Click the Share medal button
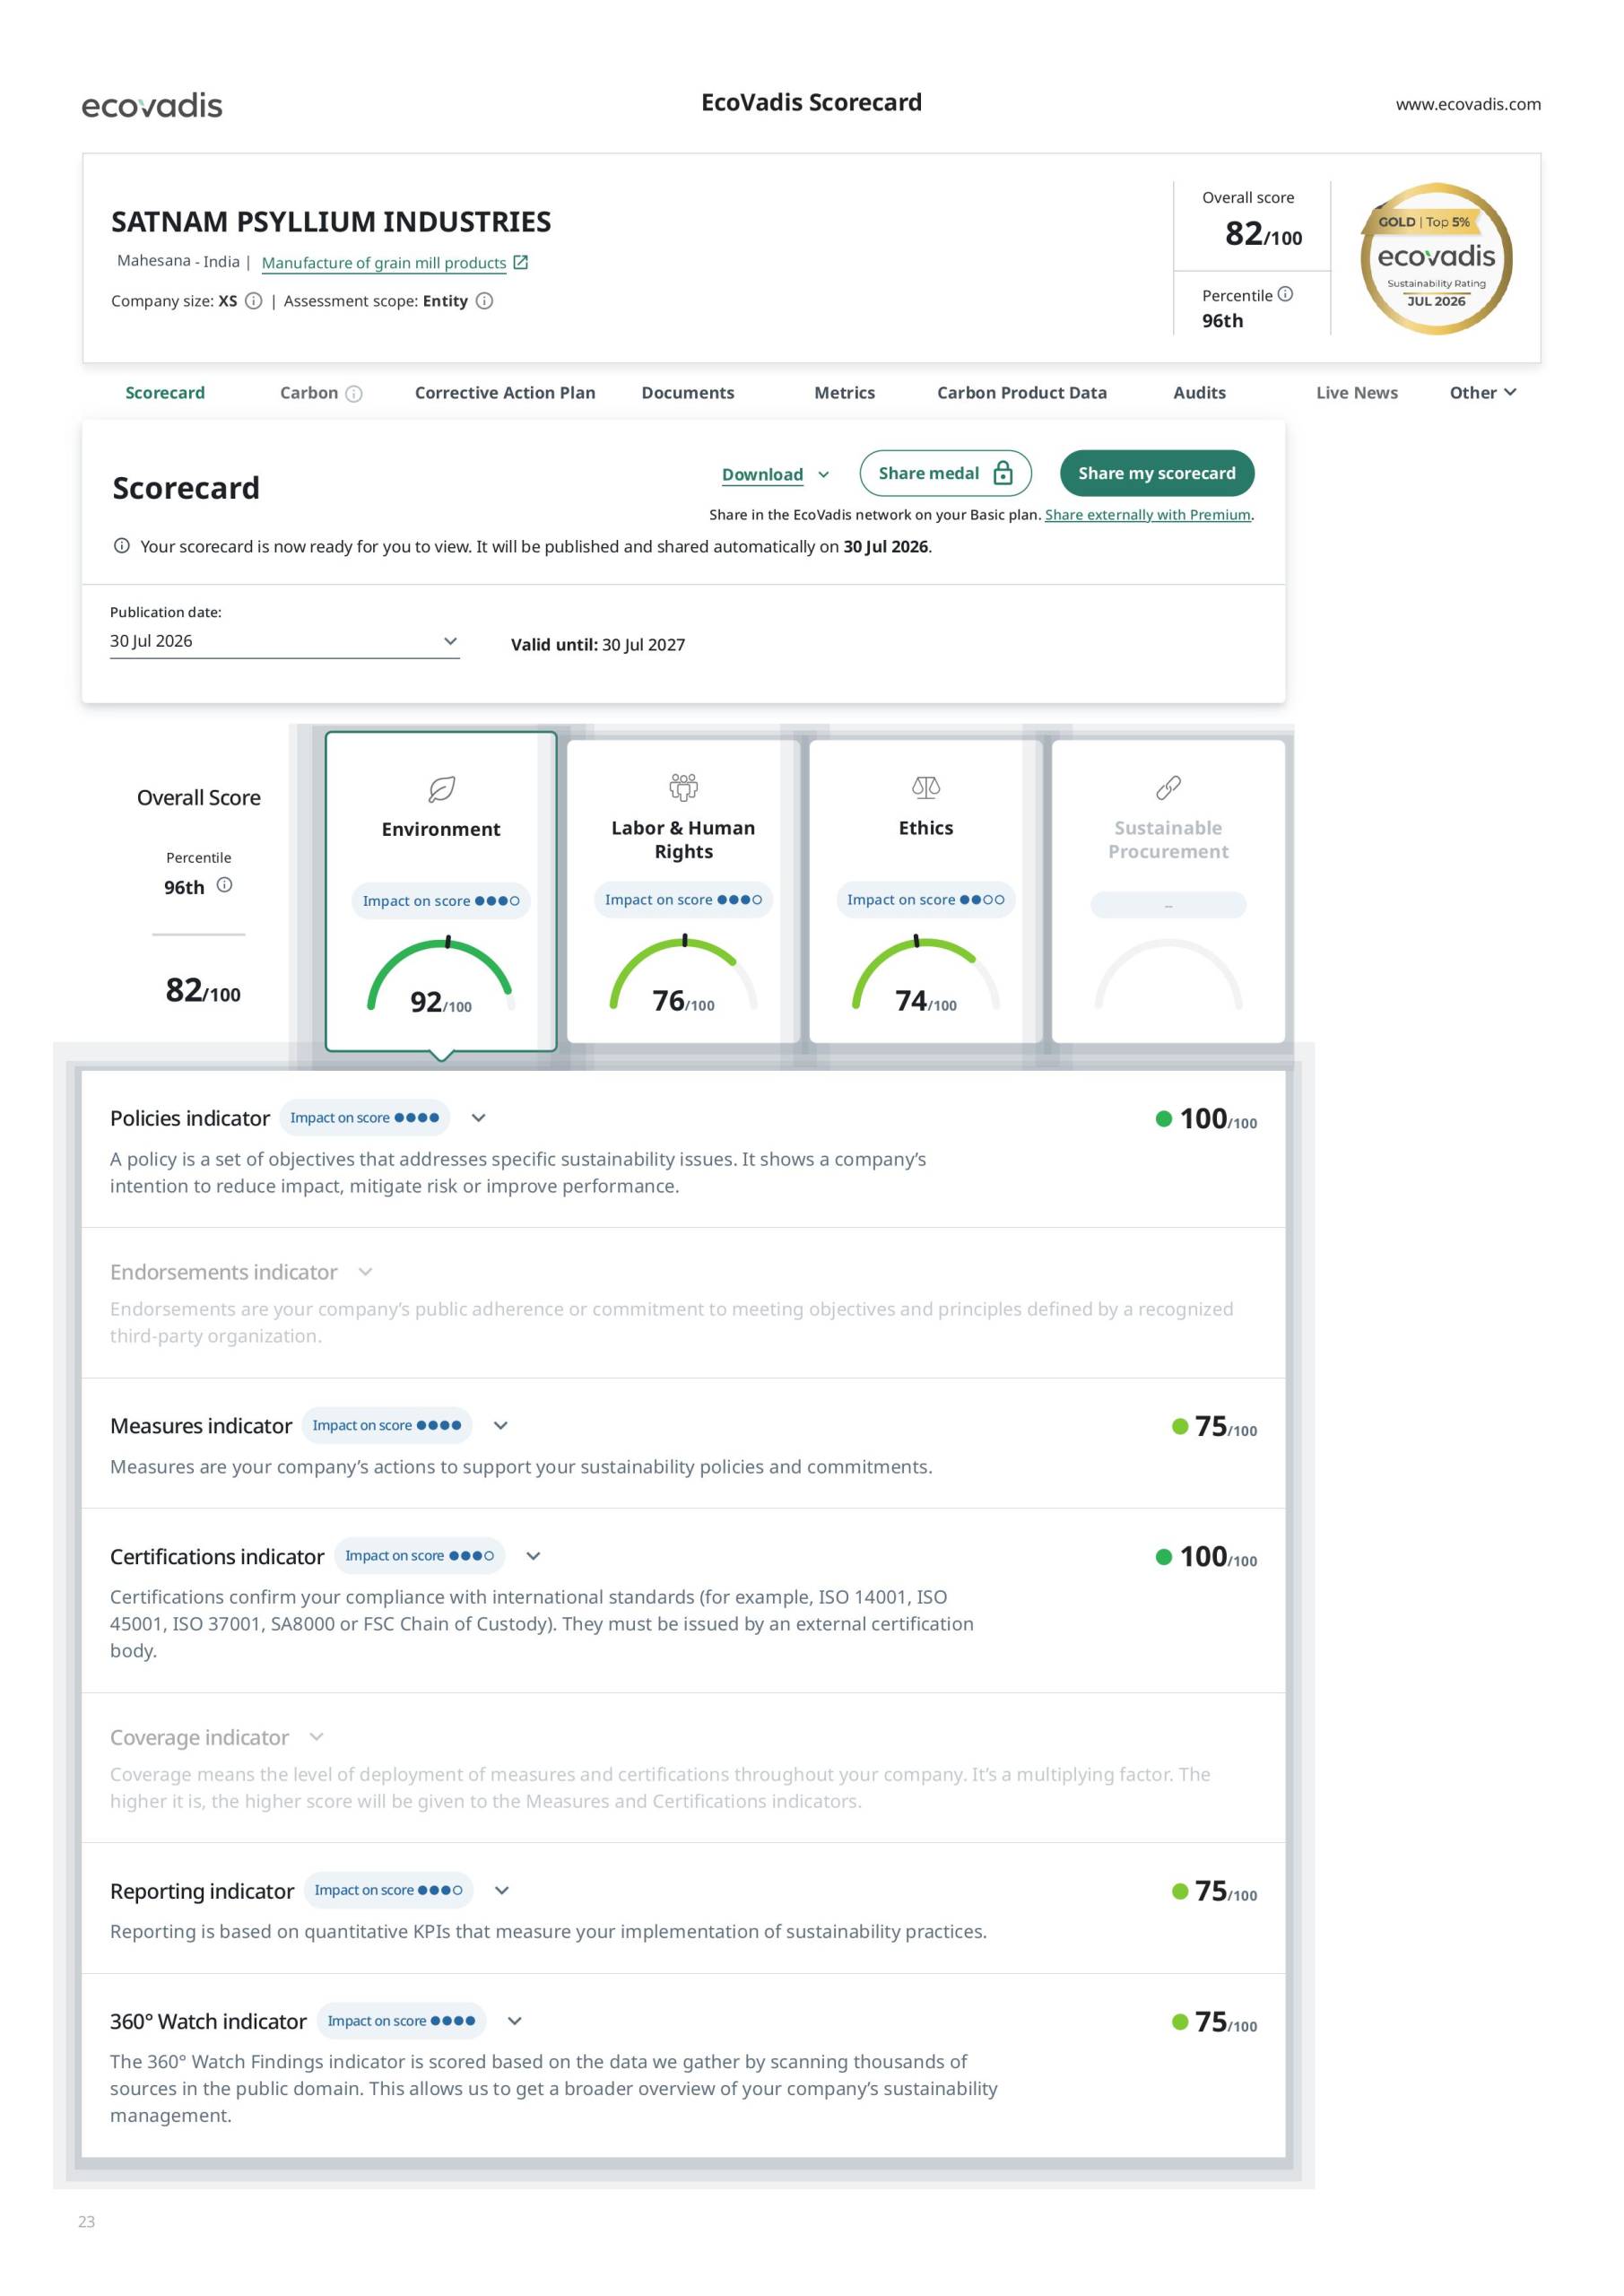This screenshot has width=1624, height=2296. tap(945, 473)
